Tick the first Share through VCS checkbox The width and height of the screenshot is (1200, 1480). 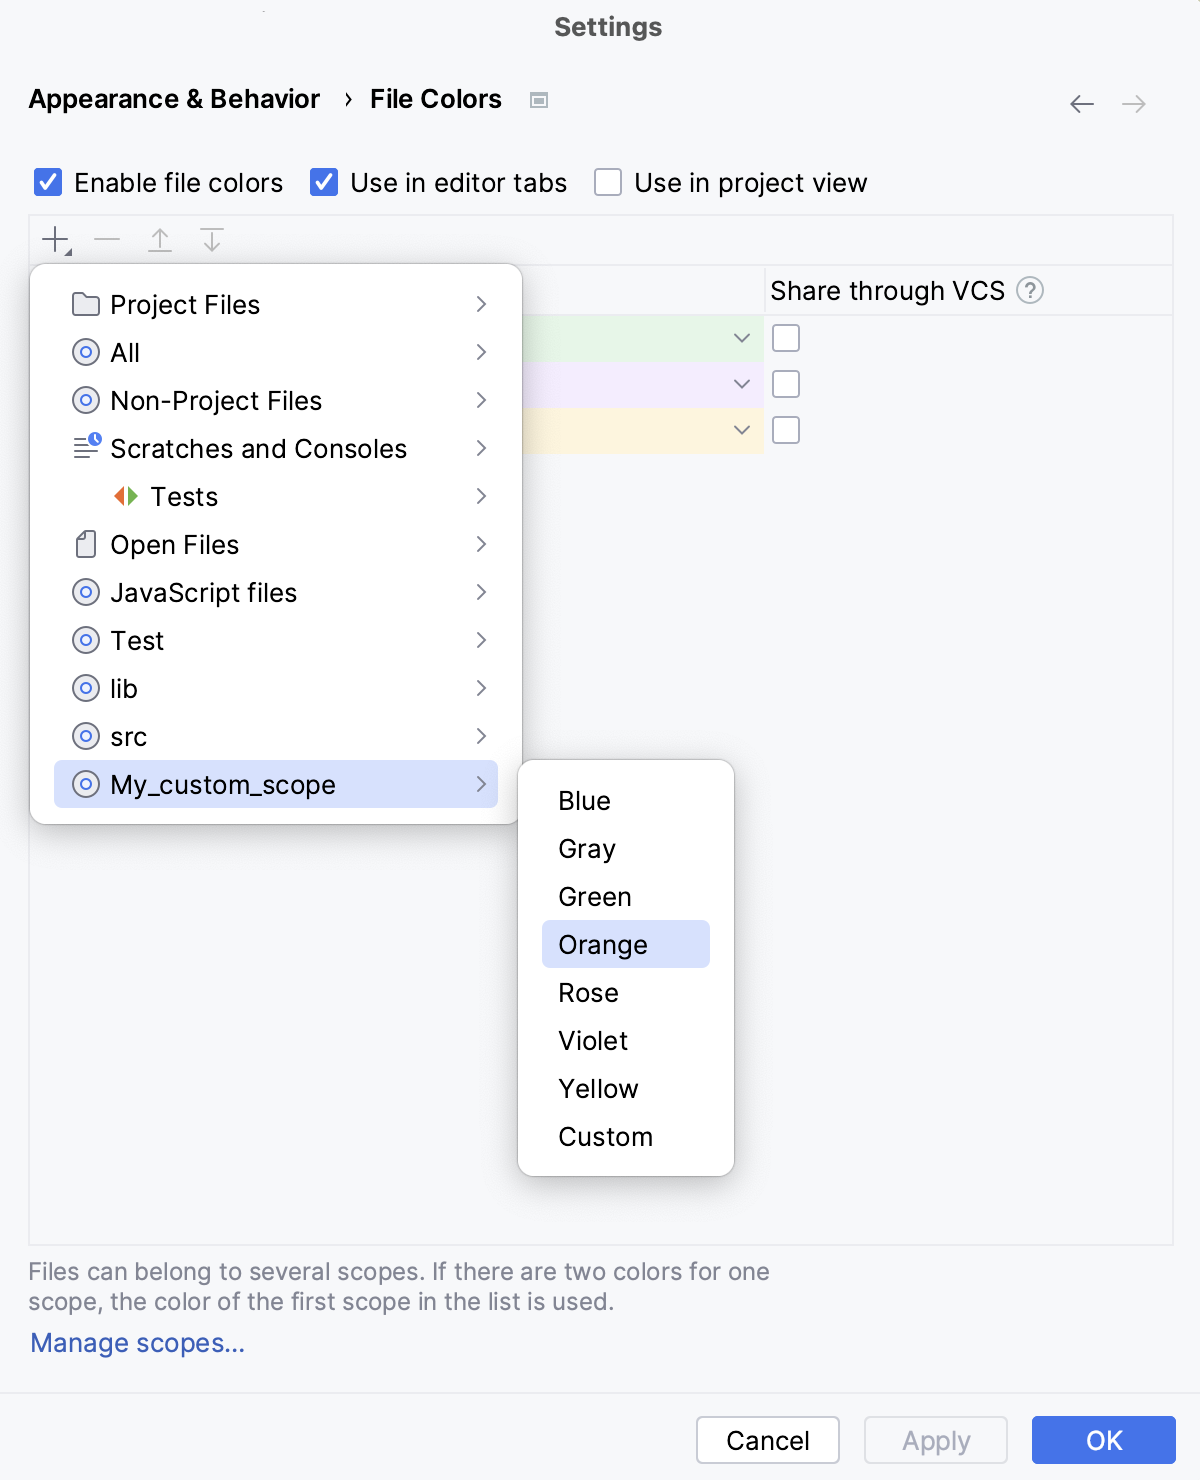786,338
